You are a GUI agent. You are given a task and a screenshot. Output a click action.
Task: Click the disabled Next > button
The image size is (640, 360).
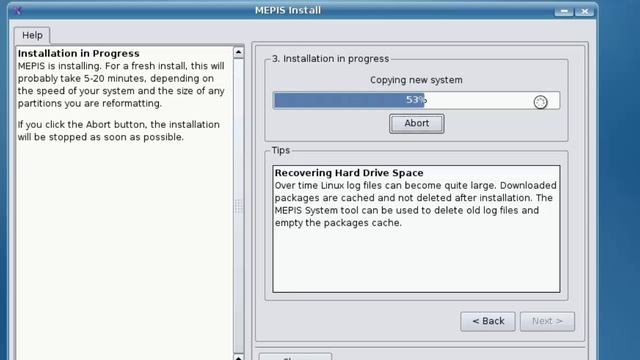pos(547,321)
